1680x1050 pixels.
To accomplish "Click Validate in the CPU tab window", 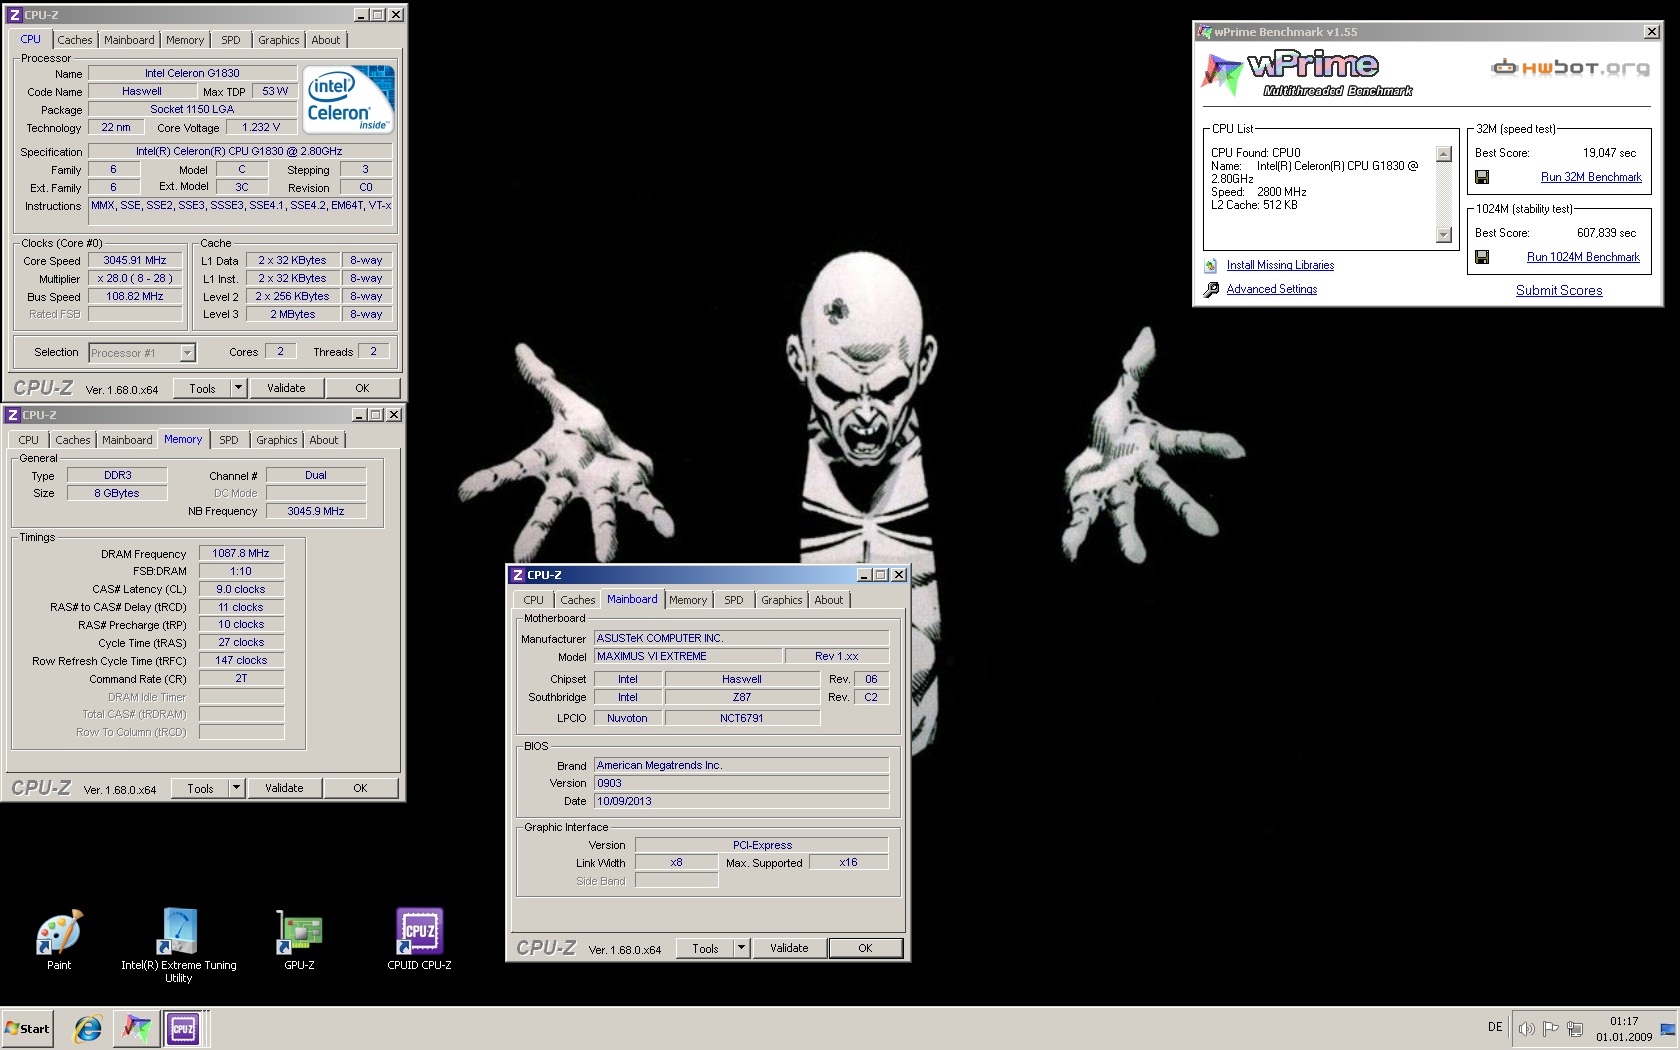I will (286, 388).
